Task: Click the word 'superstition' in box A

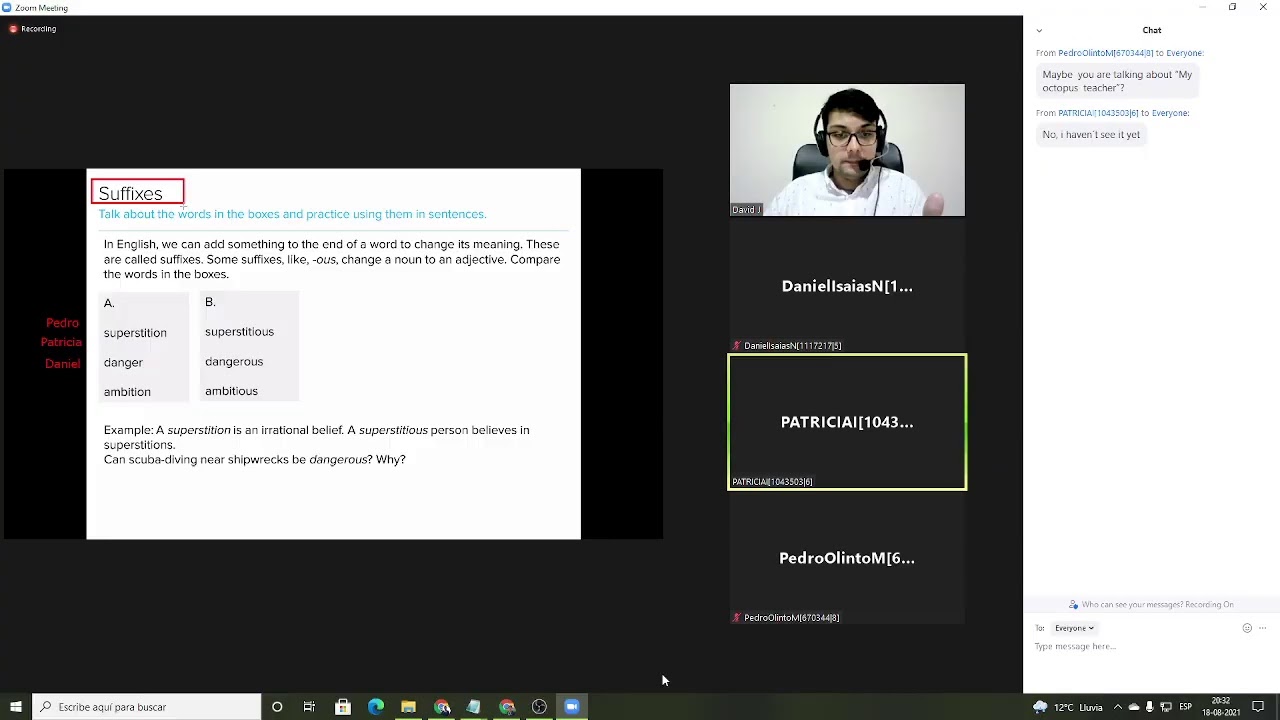Action: coord(135,333)
